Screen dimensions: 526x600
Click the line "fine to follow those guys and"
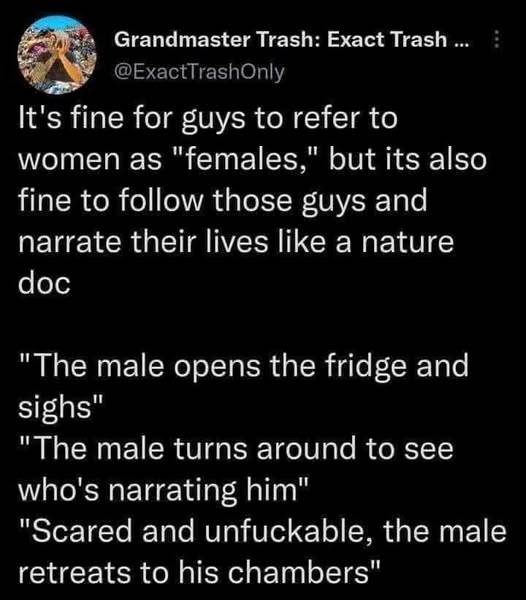(x=223, y=201)
